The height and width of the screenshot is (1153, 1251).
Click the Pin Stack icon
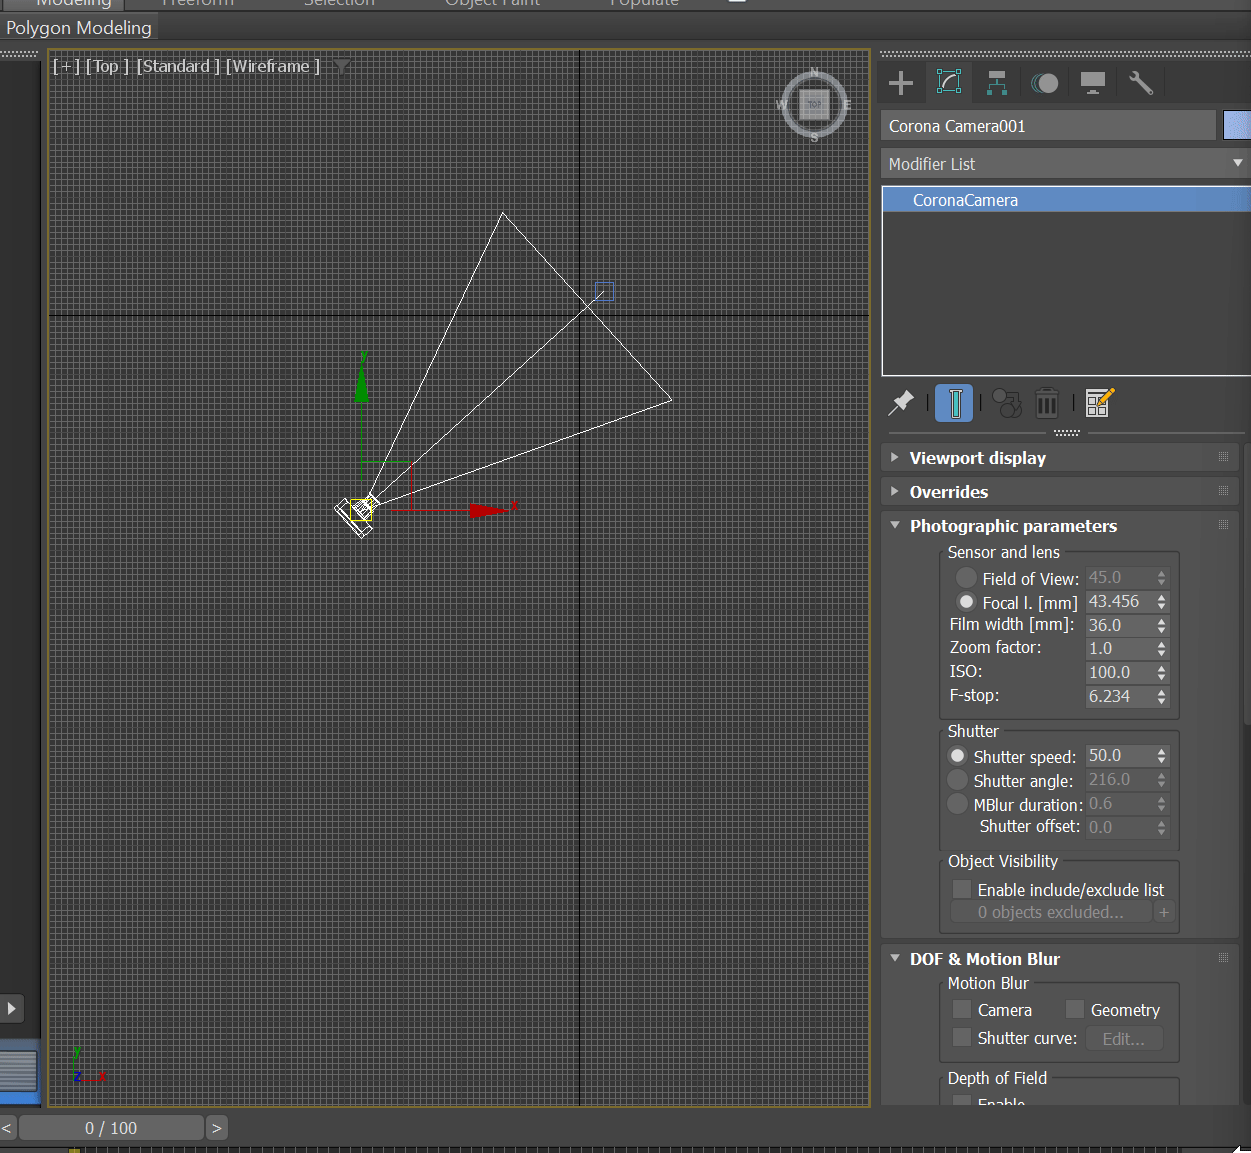(901, 403)
